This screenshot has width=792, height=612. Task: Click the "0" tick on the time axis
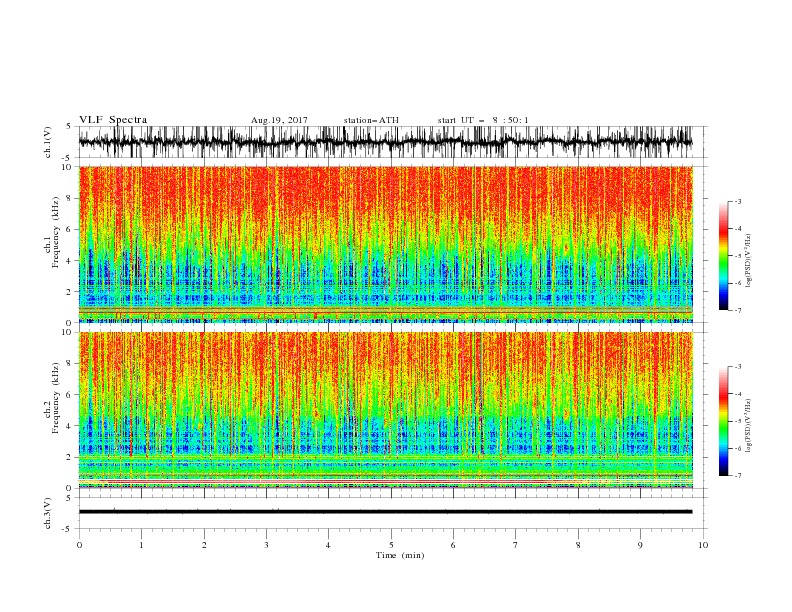coord(79,545)
